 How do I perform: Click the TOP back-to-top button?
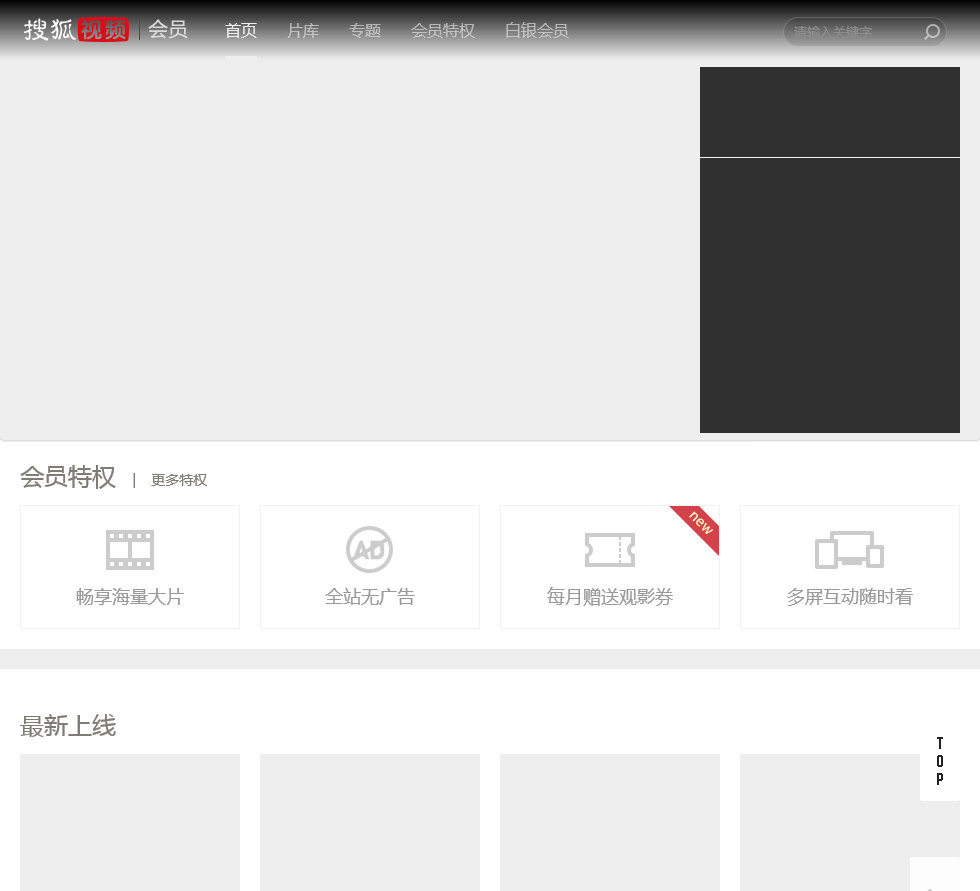click(x=939, y=761)
